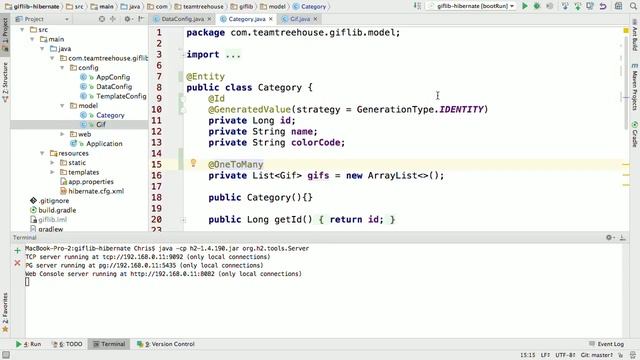
Task: Select hibernate.cfg.xml in project tree
Action: 96,191
